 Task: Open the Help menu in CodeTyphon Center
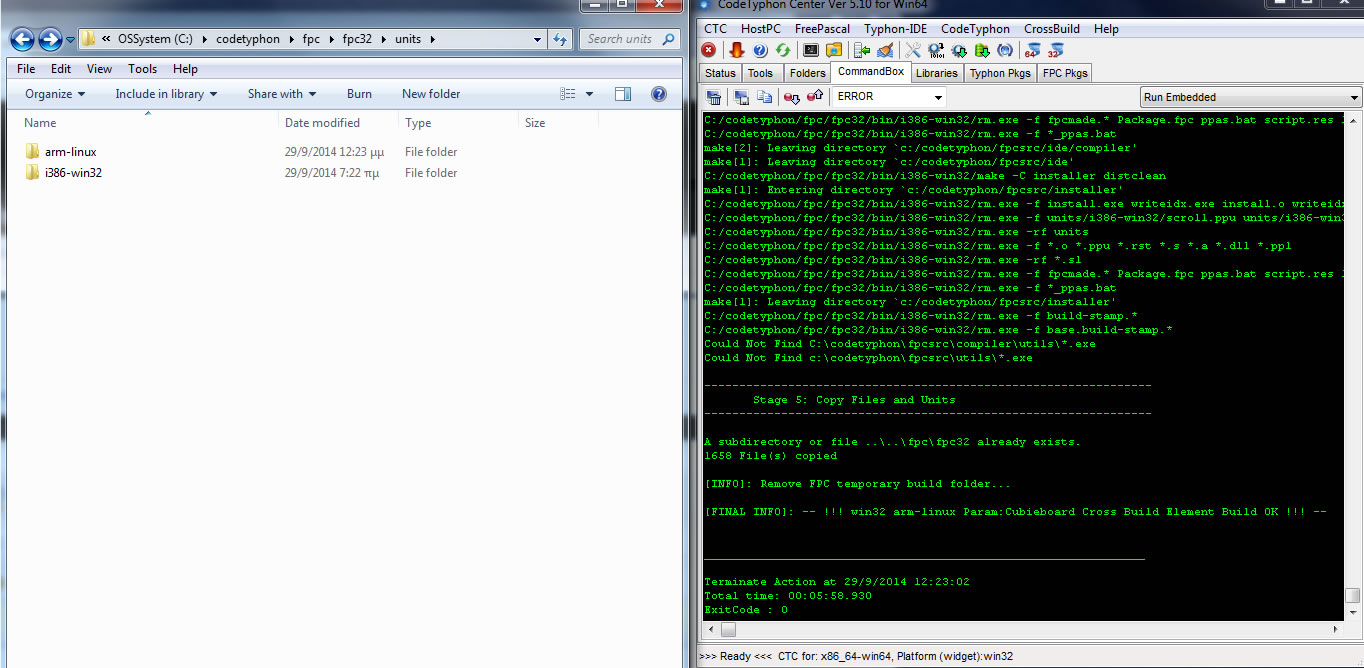[x=1106, y=29]
